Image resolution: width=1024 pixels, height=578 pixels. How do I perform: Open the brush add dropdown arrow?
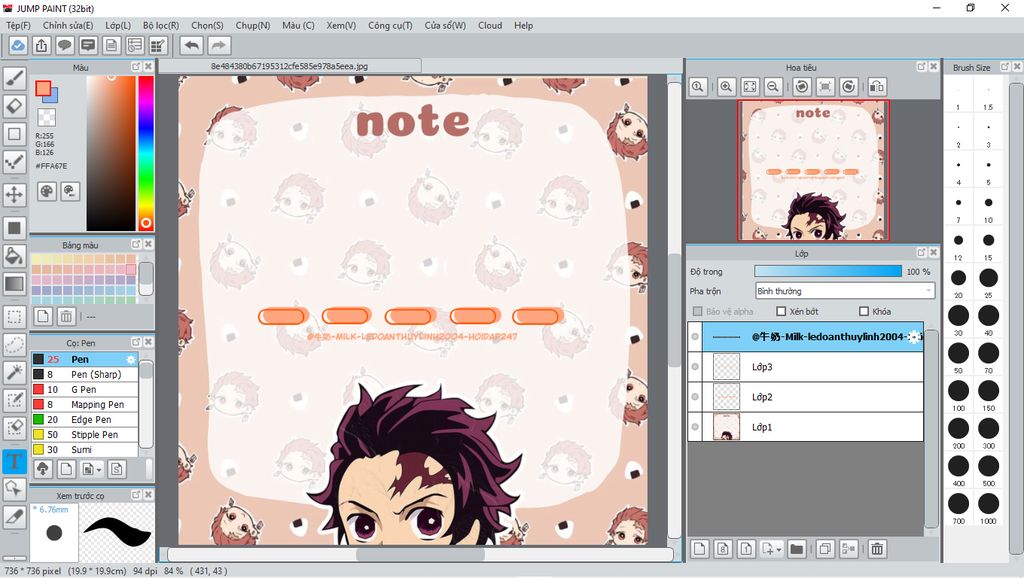pyautogui.click(x=99, y=469)
